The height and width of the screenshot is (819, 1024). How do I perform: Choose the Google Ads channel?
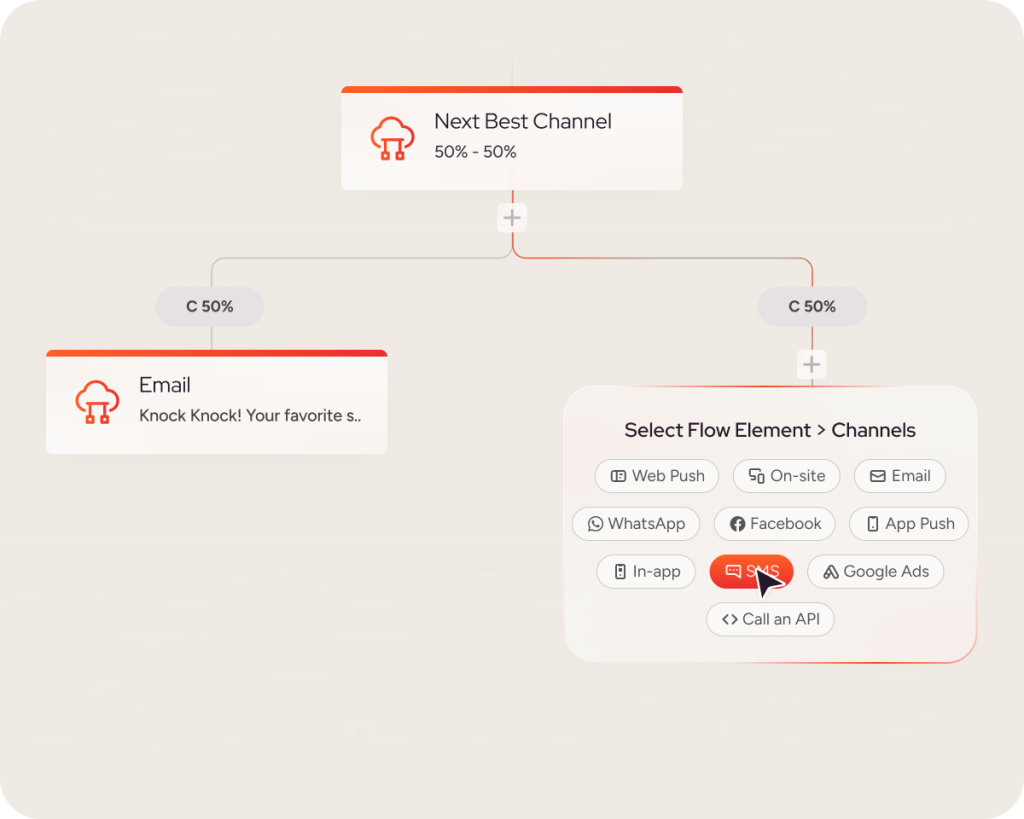(876, 571)
